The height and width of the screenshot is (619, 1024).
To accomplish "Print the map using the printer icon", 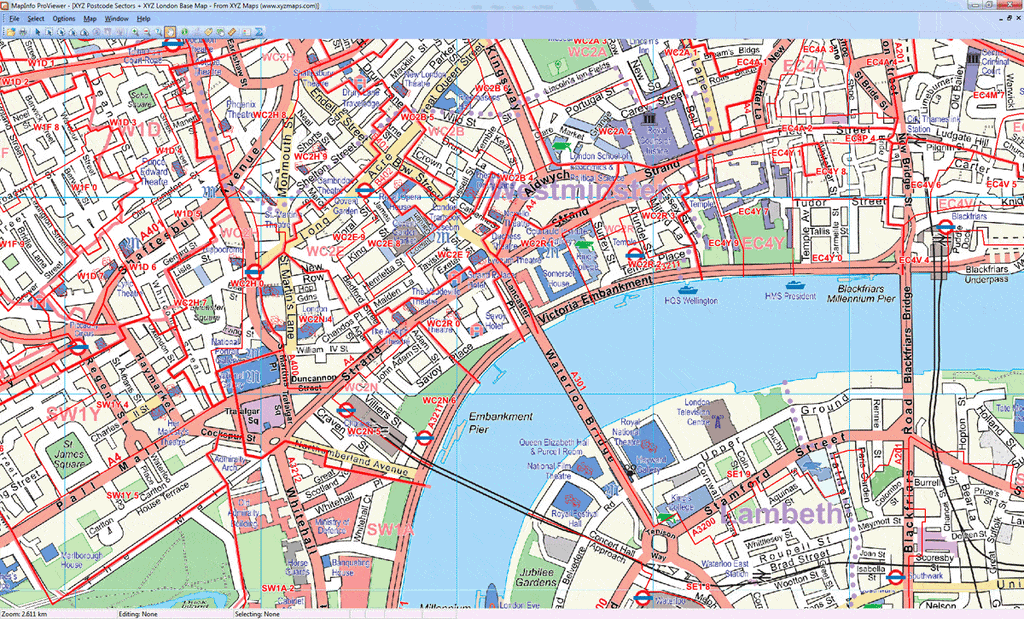I will [23, 30].
